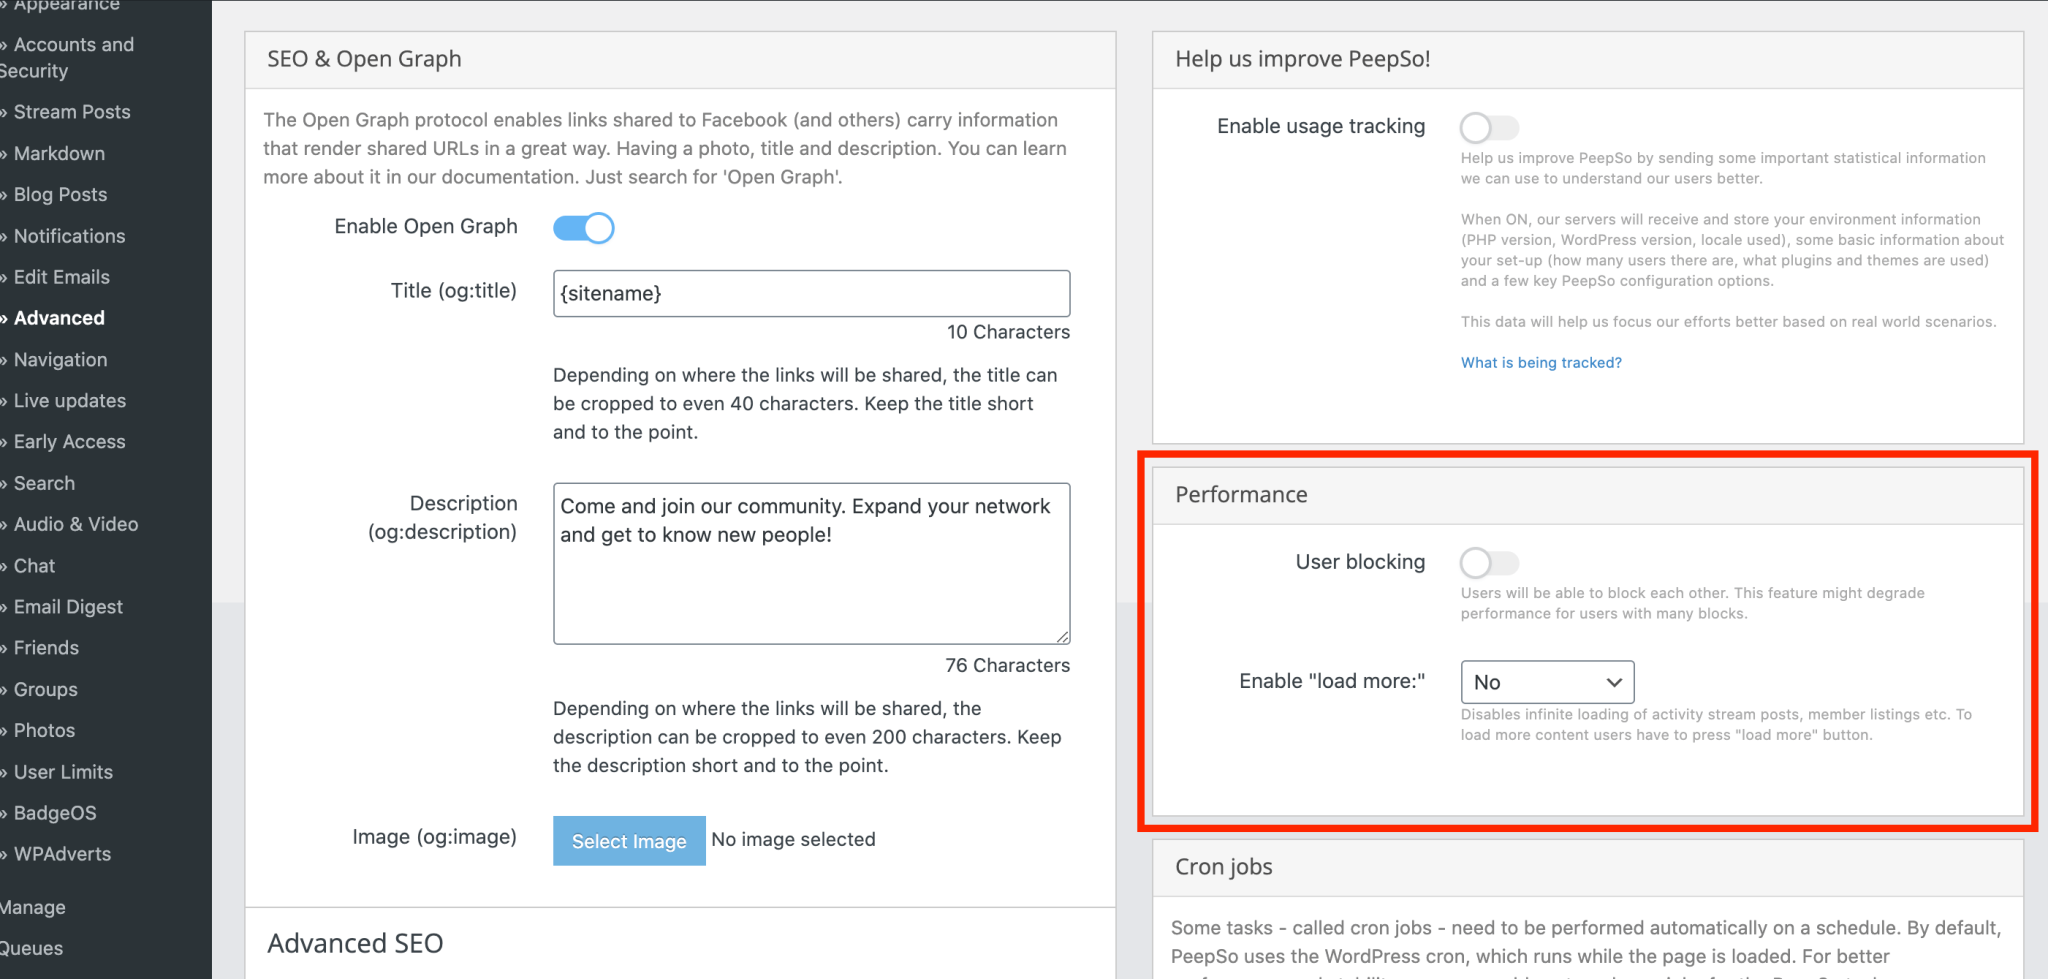Open User Limits in the sidebar
The height and width of the screenshot is (979, 2048).
pos(63,772)
